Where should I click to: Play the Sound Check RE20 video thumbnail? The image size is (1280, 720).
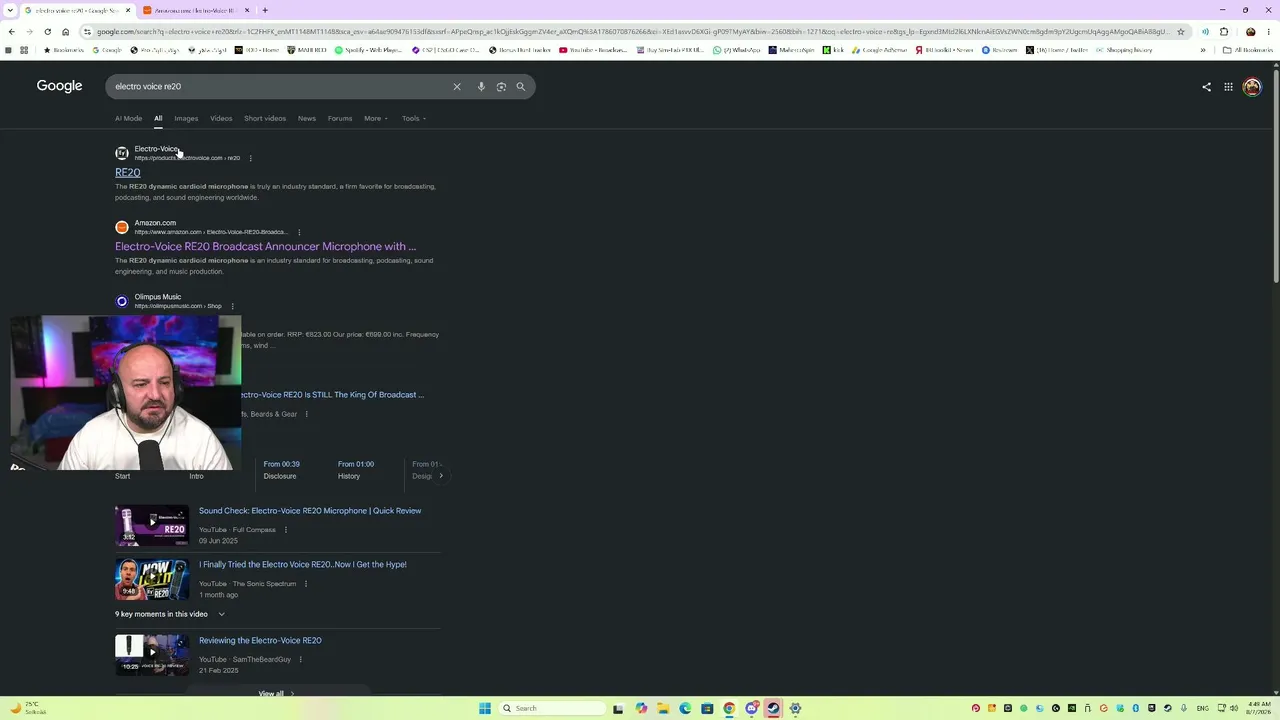point(152,525)
